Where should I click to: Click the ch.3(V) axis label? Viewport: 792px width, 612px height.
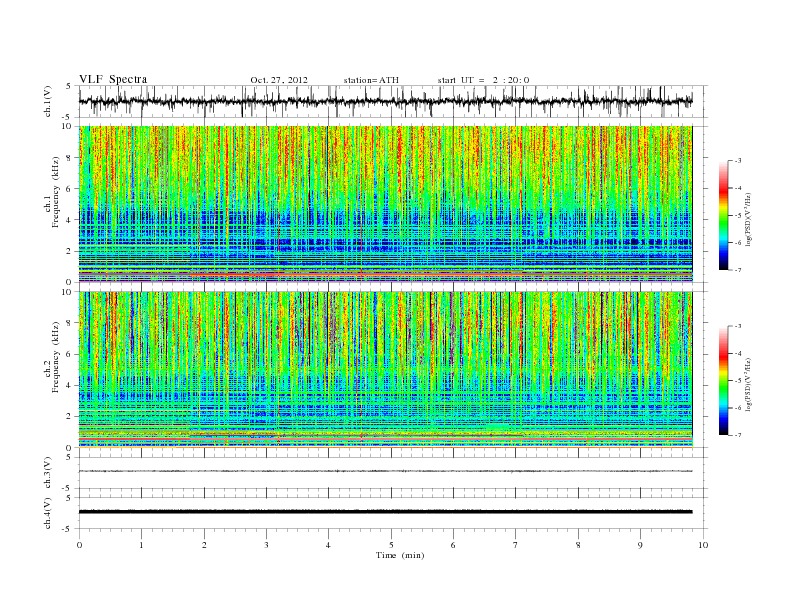48,473
